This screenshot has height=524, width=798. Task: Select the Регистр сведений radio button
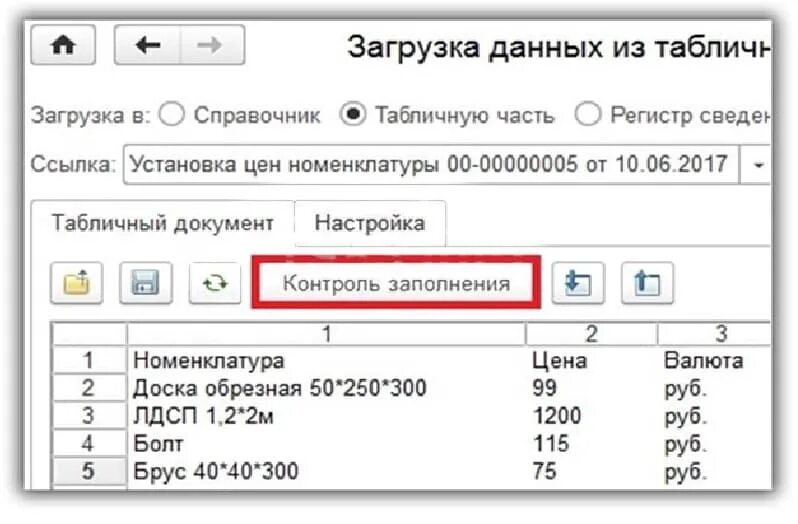pyautogui.click(x=588, y=114)
